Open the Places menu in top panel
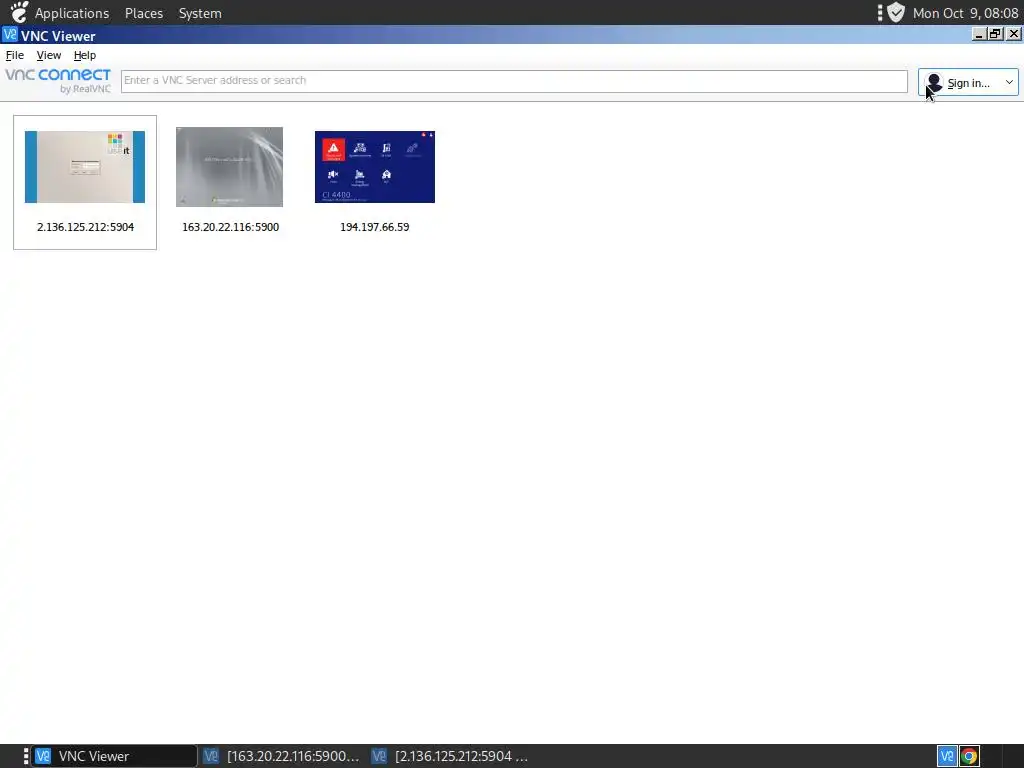This screenshot has height=768, width=1024. (144, 13)
